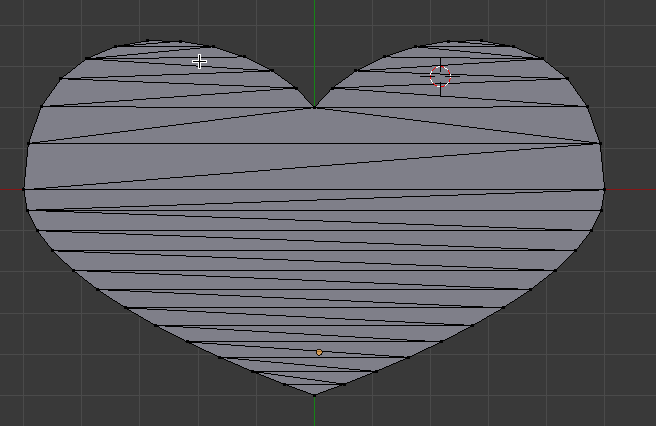This screenshot has width=656, height=426.
Task: Pick the rightmost vertex of the heart
Action: 605,188
